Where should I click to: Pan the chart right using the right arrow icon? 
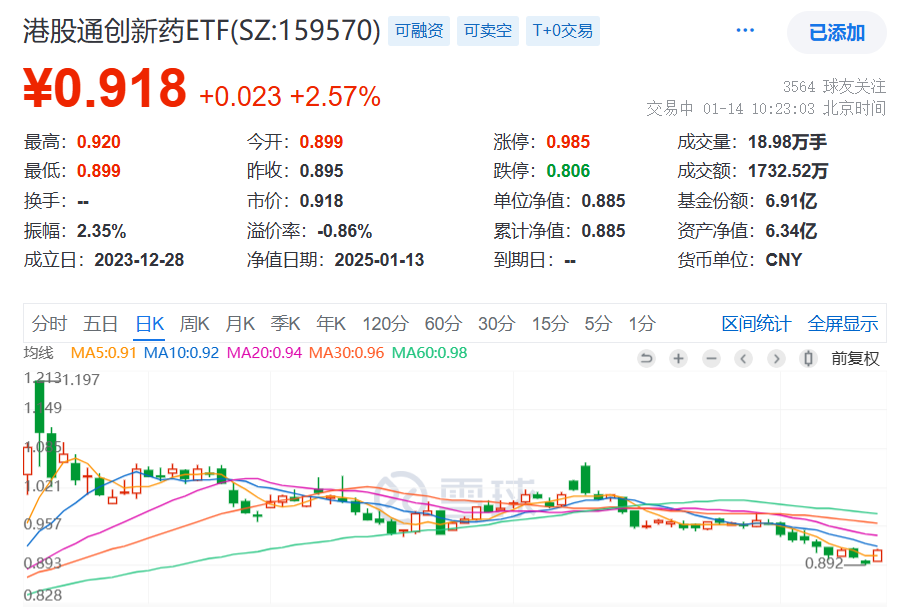coord(777,358)
